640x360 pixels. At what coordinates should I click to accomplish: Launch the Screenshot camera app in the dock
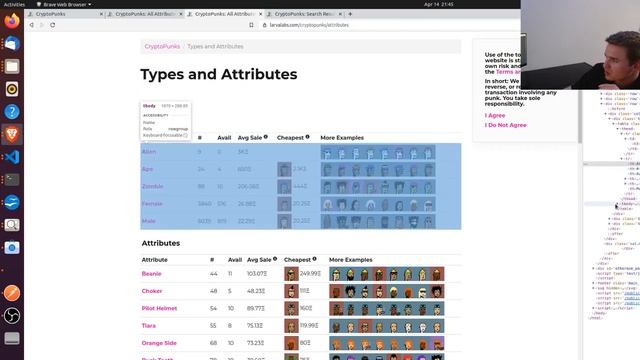pyautogui.click(x=12, y=248)
